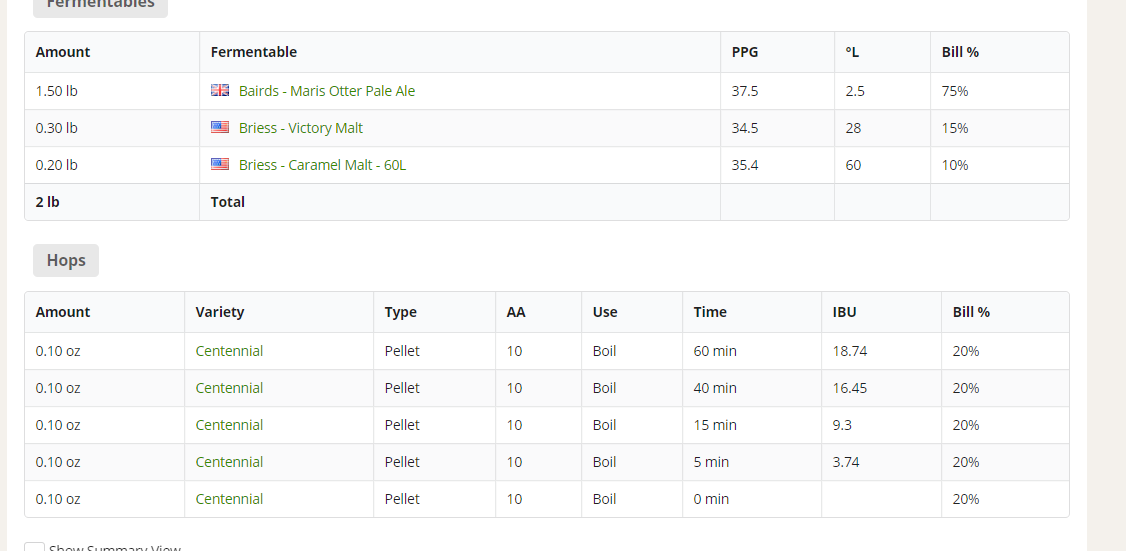Click the IBU column header in Hops table
This screenshot has height=551, width=1126.
coord(844,312)
